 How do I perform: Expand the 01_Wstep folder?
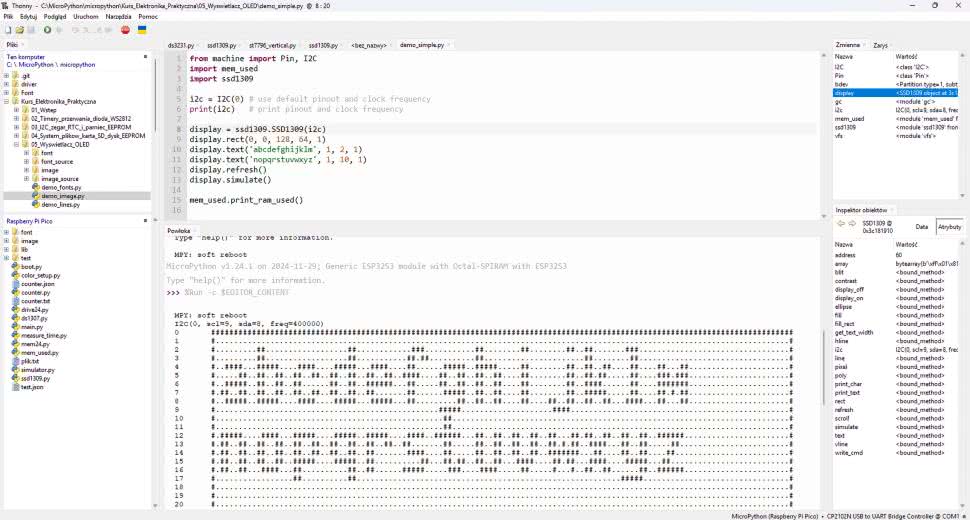[x=17, y=110]
